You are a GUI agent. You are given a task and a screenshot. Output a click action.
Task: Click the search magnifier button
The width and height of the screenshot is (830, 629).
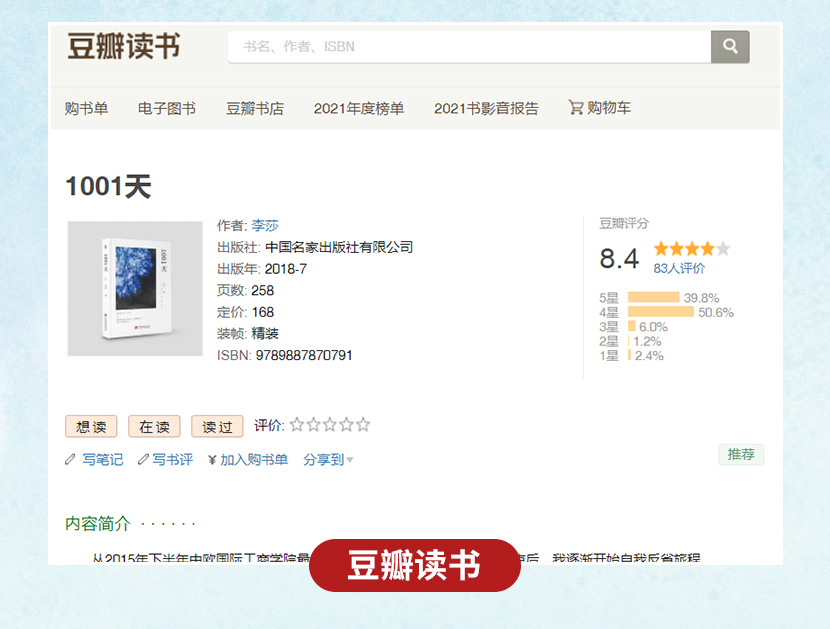point(730,46)
